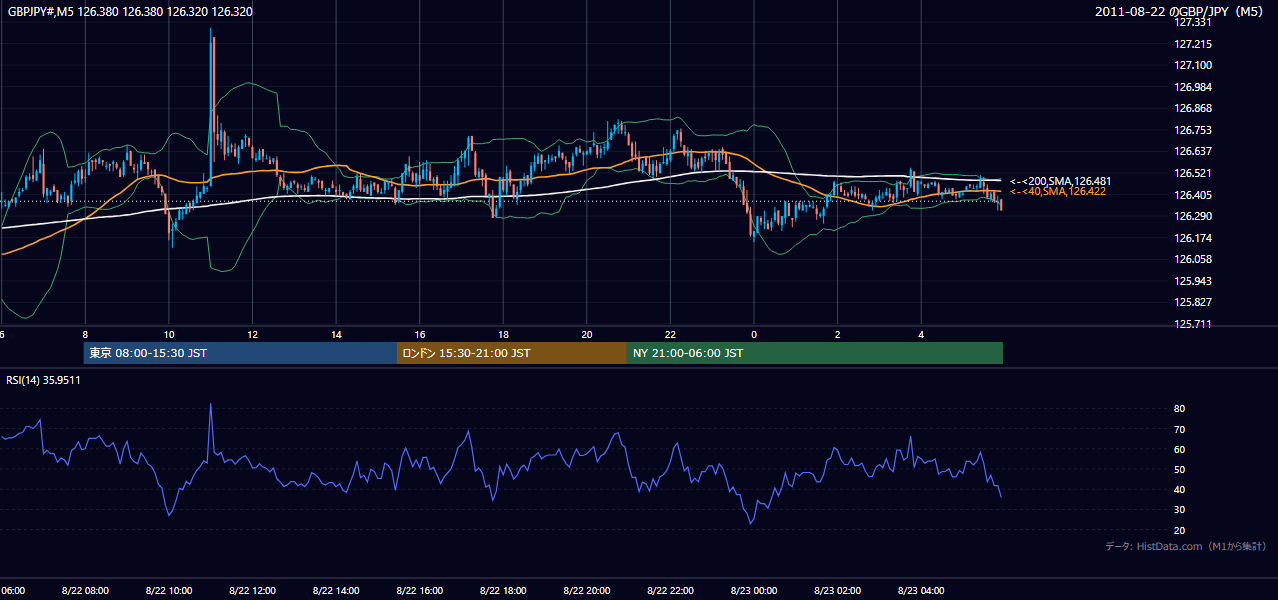
Task: Click price level 126.521 on the axis
Action: click(x=1192, y=173)
